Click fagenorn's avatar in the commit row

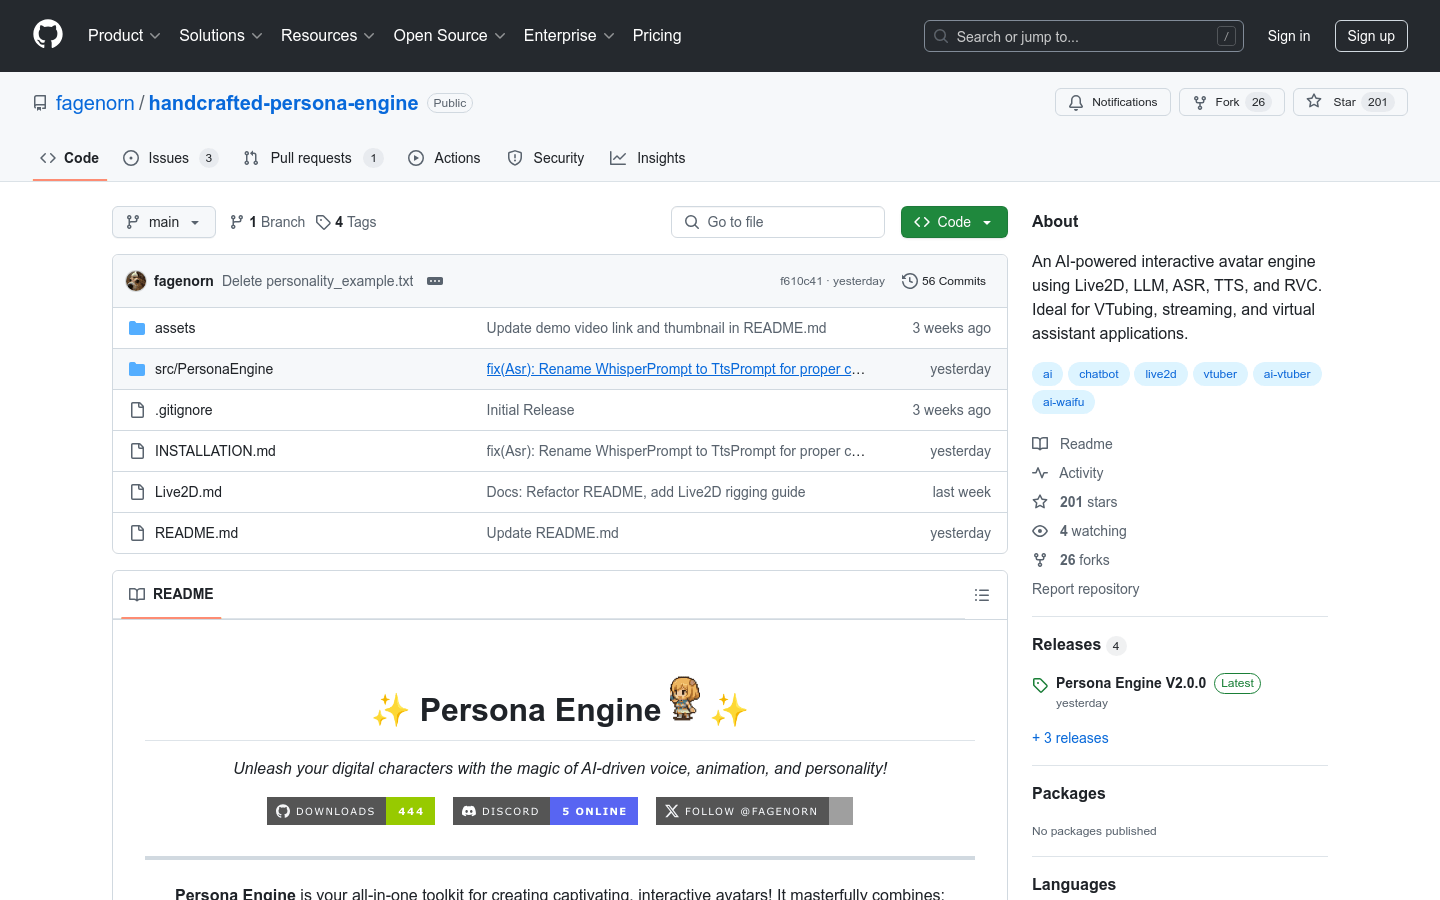pos(136,281)
